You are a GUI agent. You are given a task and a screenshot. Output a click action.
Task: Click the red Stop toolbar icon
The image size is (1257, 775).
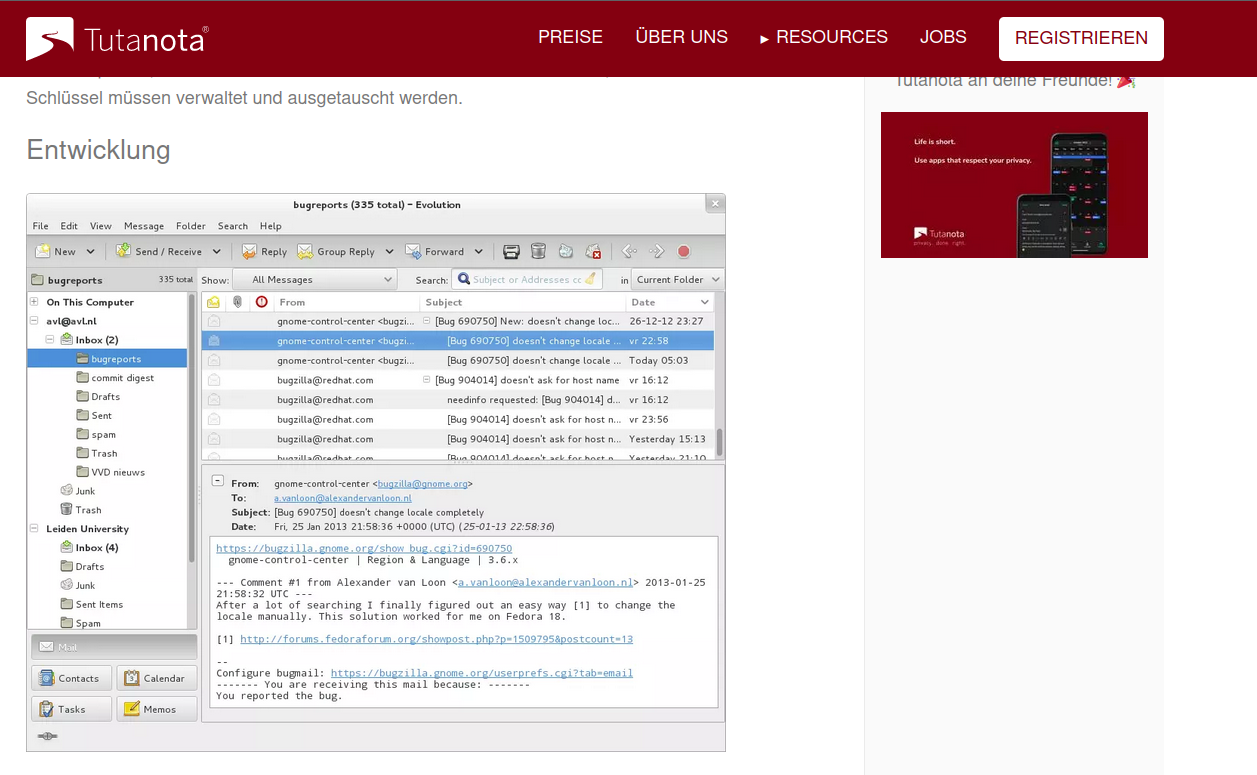coord(684,252)
